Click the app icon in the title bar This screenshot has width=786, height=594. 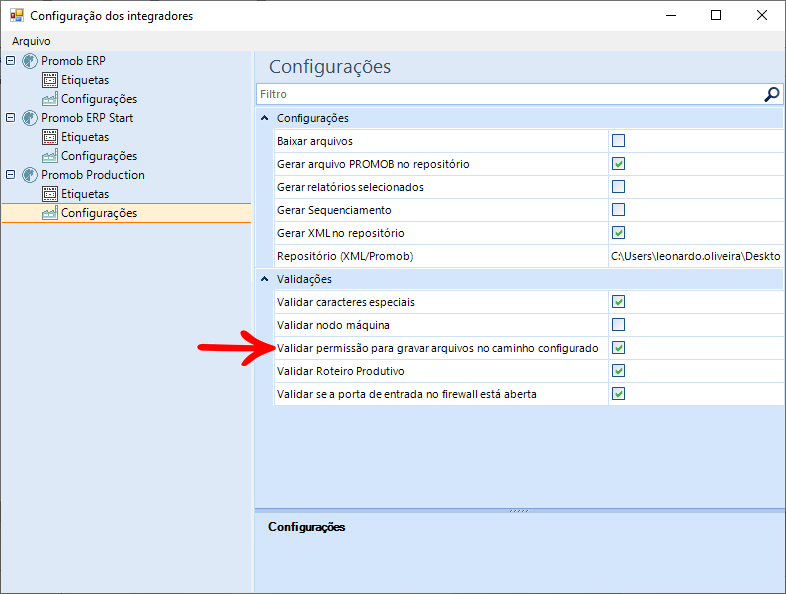coord(15,16)
